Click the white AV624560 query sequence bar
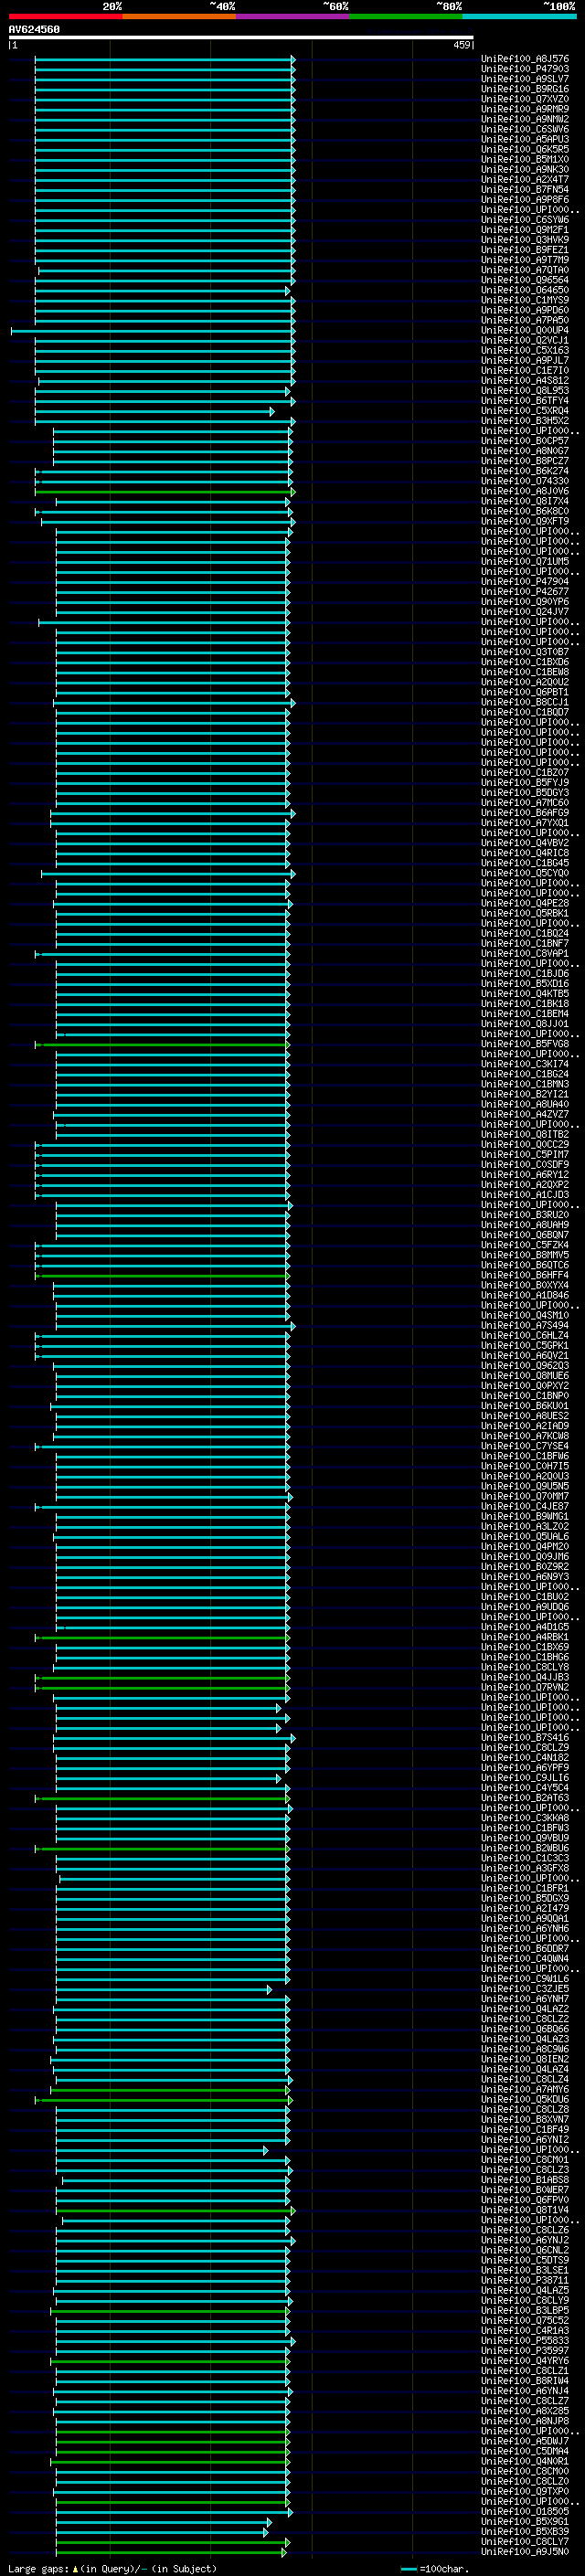585x2576 pixels. (x=241, y=38)
